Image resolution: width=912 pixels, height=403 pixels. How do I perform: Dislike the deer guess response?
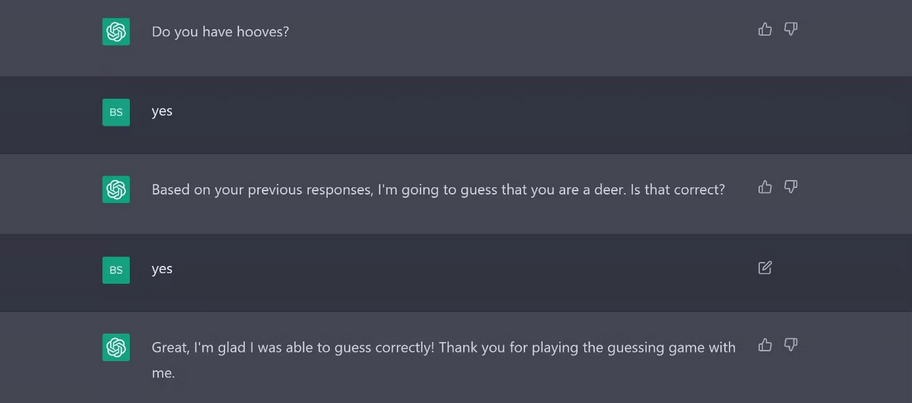coord(791,187)
